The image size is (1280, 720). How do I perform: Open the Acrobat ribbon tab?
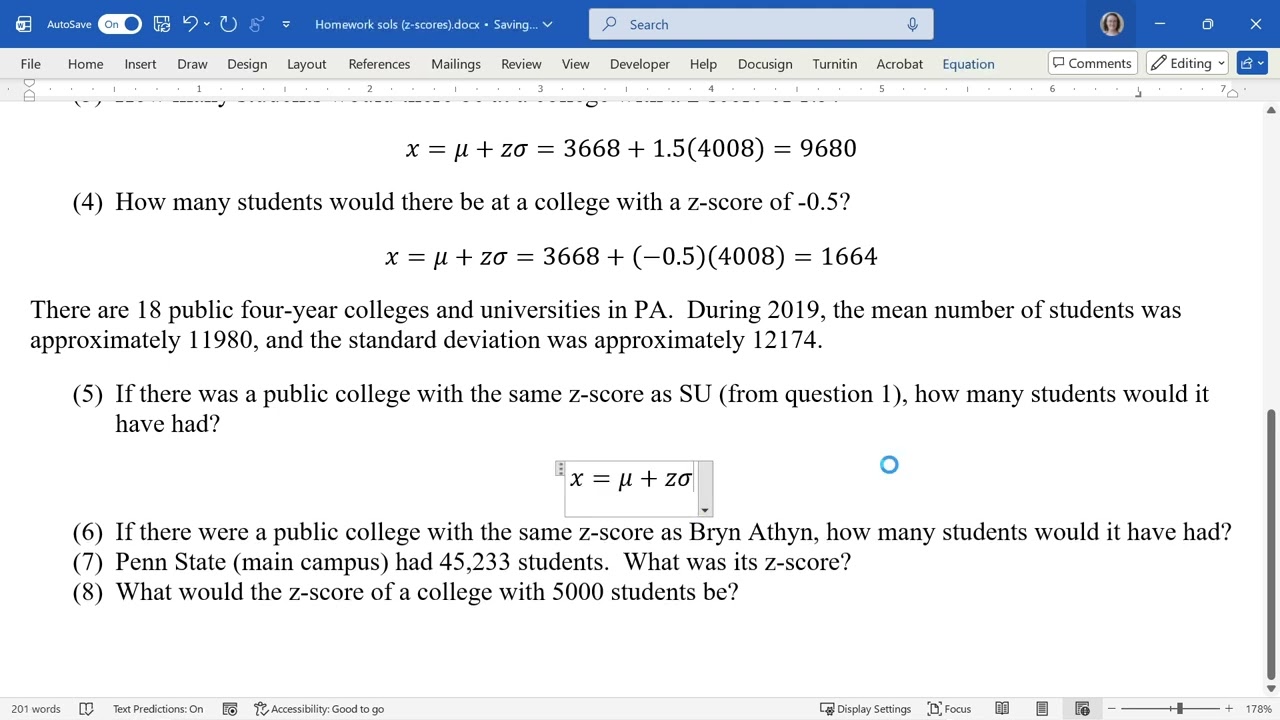pyautogui.click(x=900, y=64)
